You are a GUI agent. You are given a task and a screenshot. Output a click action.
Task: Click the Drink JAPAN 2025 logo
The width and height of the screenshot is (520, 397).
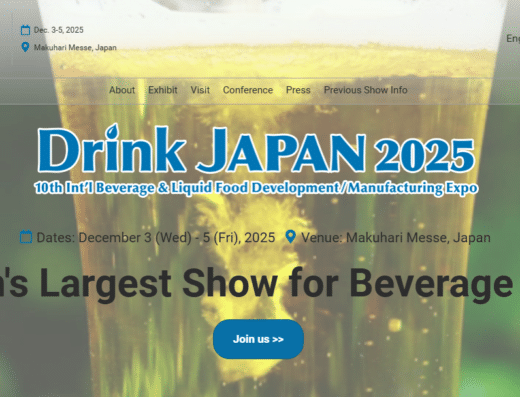(256, 159)
